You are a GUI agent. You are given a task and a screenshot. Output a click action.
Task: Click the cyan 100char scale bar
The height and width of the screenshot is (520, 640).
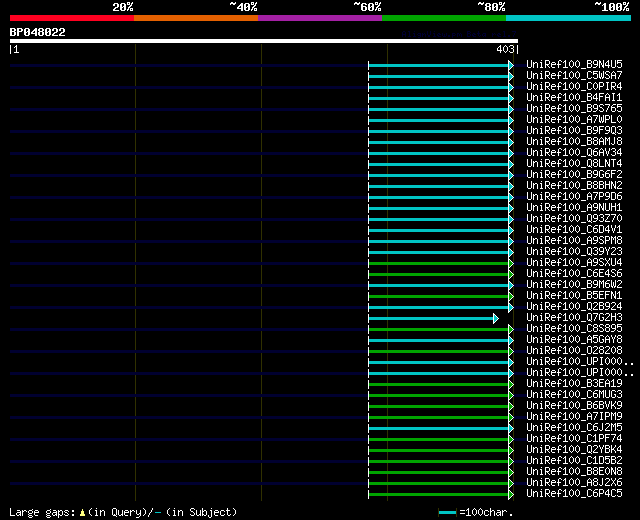pyautogui.click(x=447, y=512)
